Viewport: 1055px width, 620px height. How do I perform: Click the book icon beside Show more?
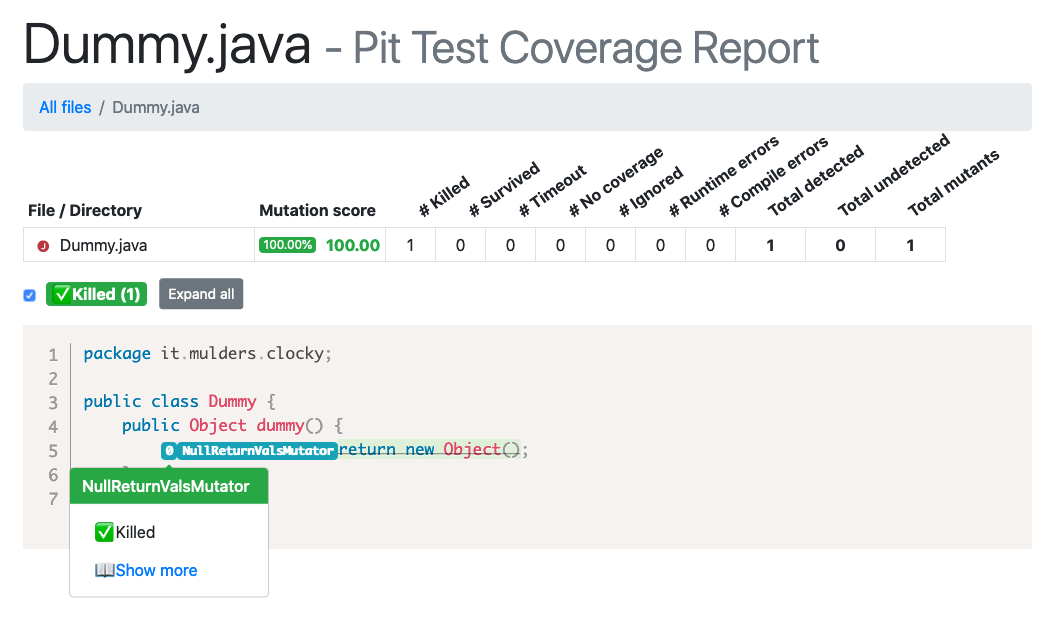tap(104, 571)
